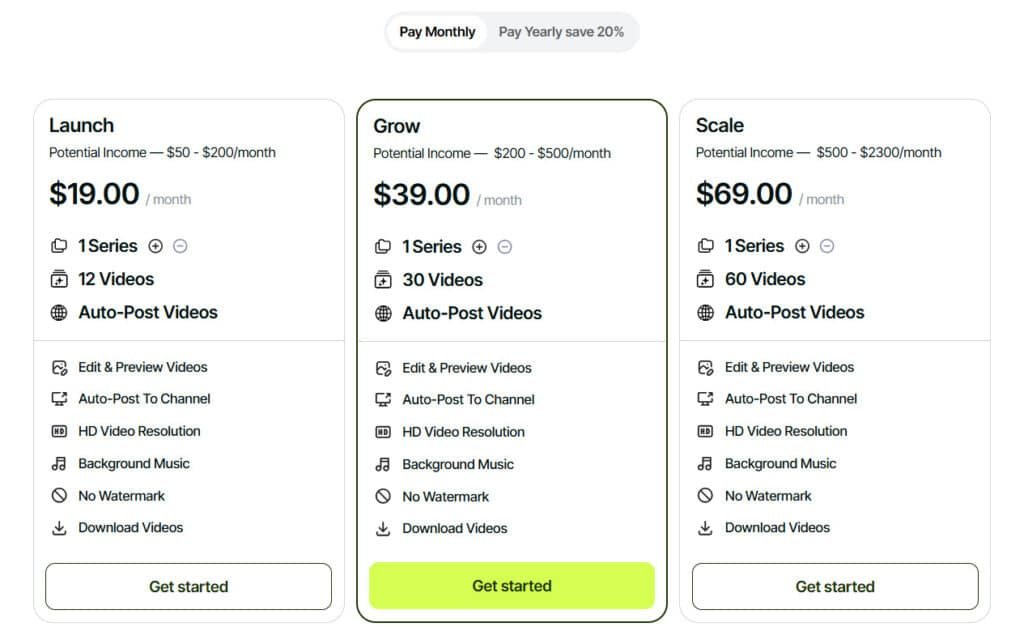Decrease the Series count in the Scale plan
The width and height of the screenshot is (1024, 627).
(x=827, y=245)
